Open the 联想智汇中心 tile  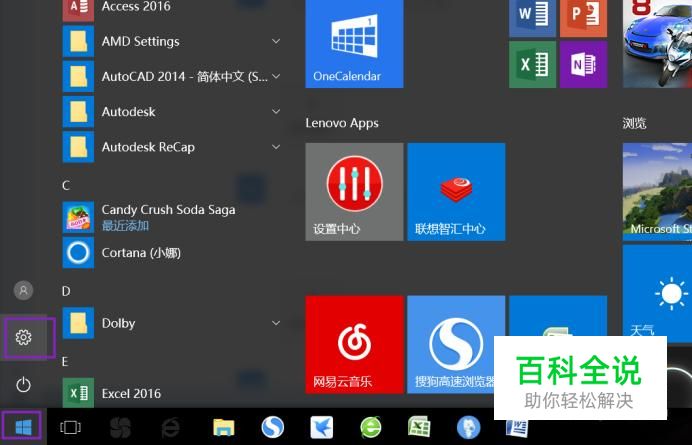tap(456, 192)
